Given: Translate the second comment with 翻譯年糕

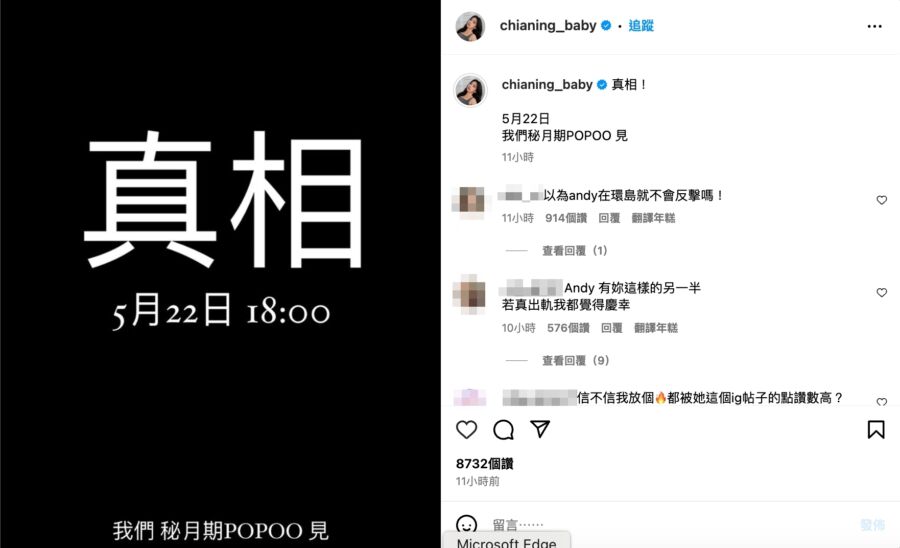Looking at the screenshot, I should click(x=655, y=328).
